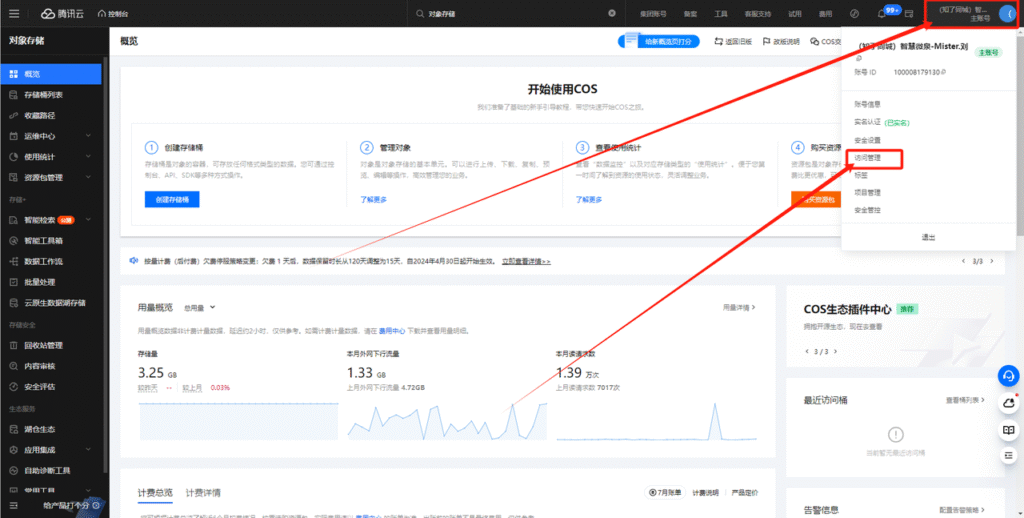The width and height of the screenshot is (1024, 518).
Task: Open the 存储桶列表 sidebar item
Action: click(44, 95)
